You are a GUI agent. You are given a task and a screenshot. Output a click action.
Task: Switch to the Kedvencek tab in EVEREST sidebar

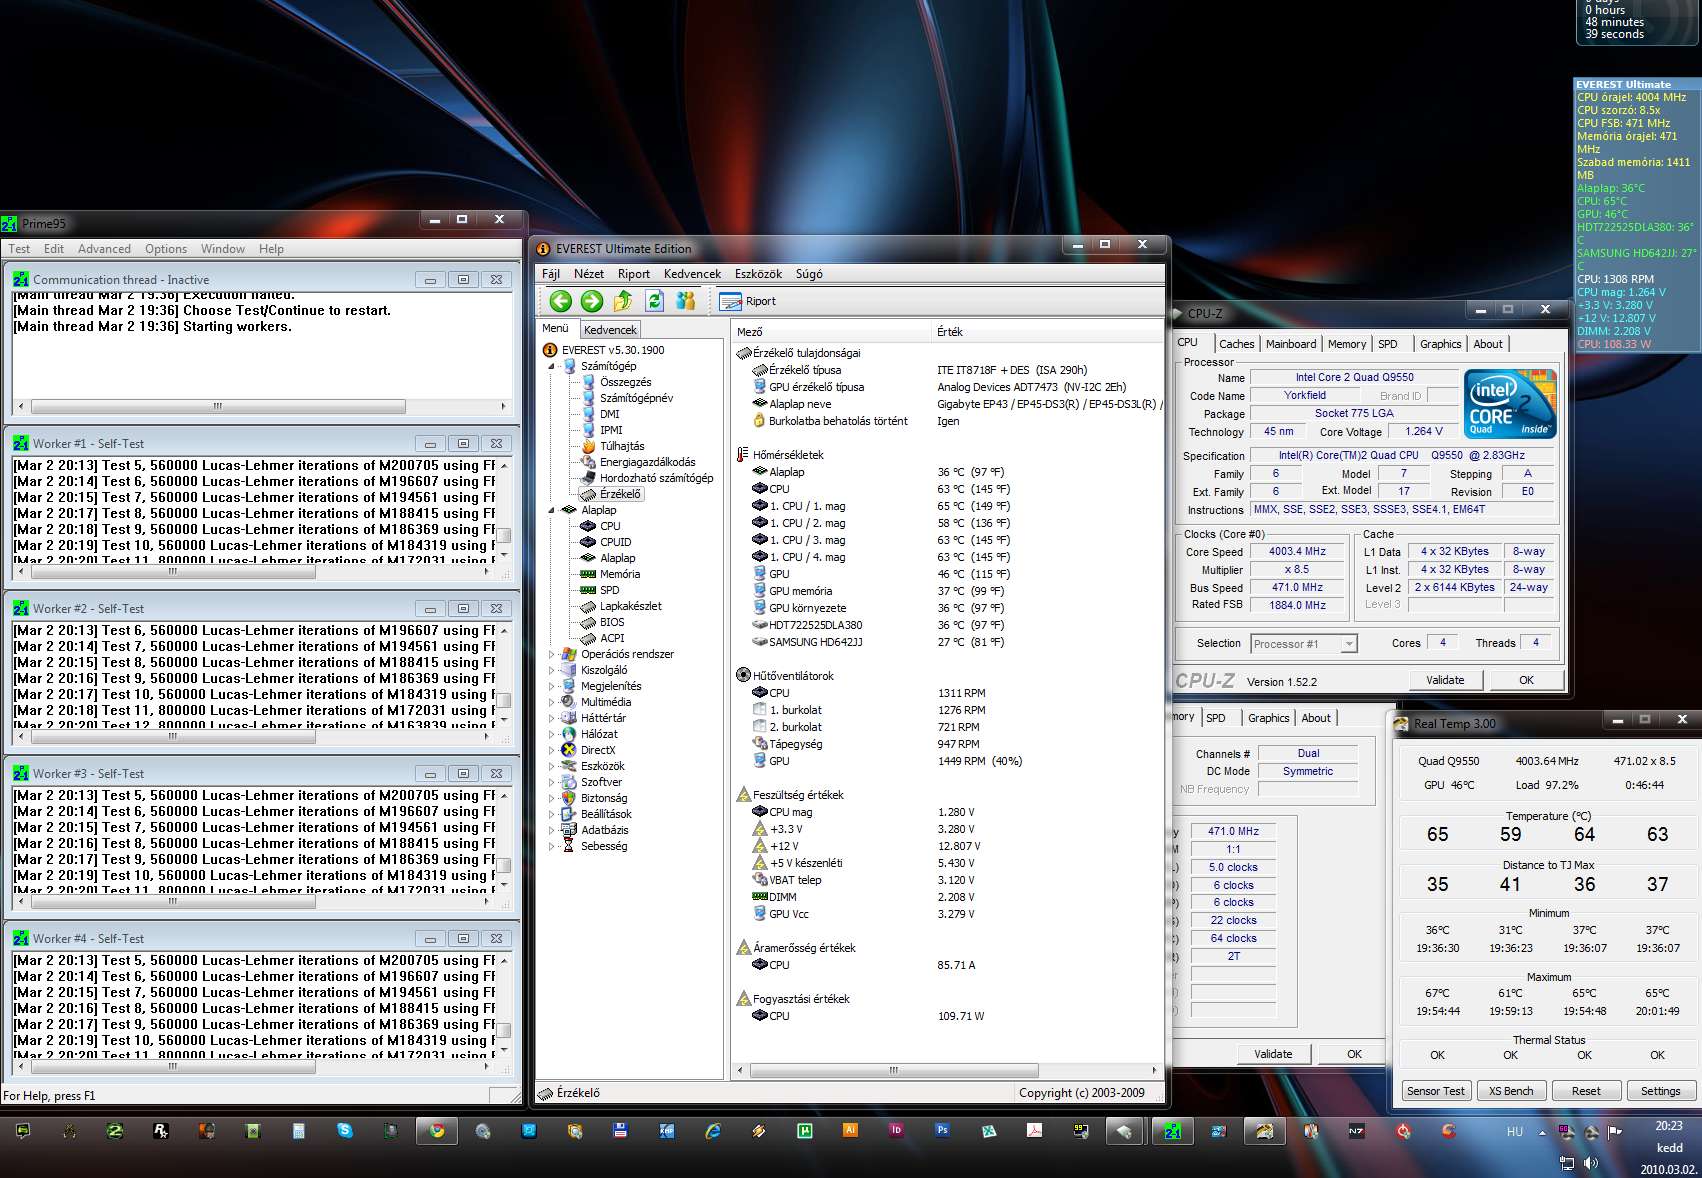(610, 330)
